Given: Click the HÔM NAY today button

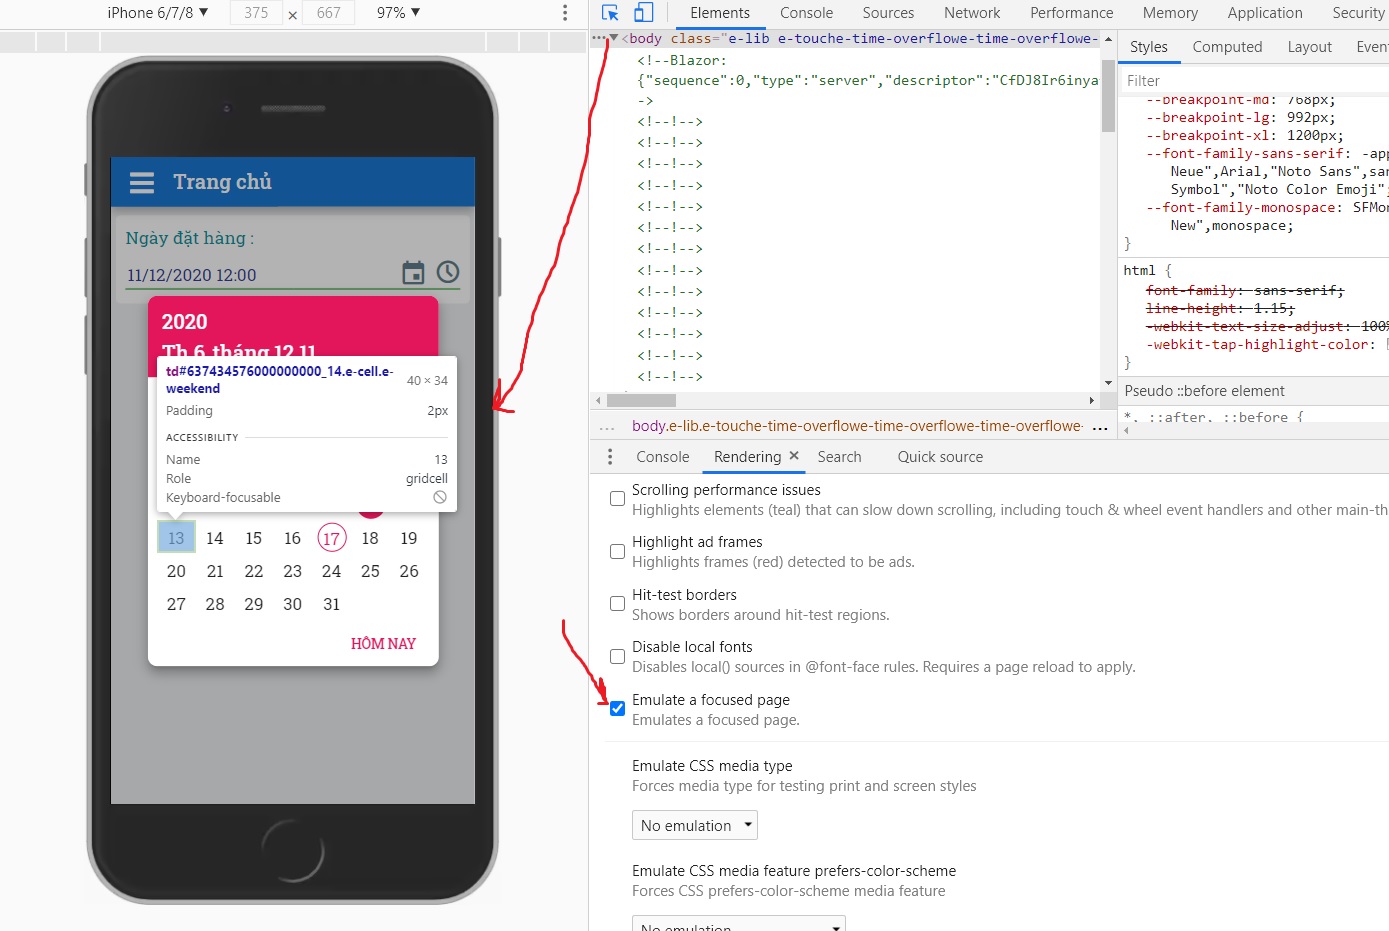Looking at the screenshot, I should click(x=383, y=643).
